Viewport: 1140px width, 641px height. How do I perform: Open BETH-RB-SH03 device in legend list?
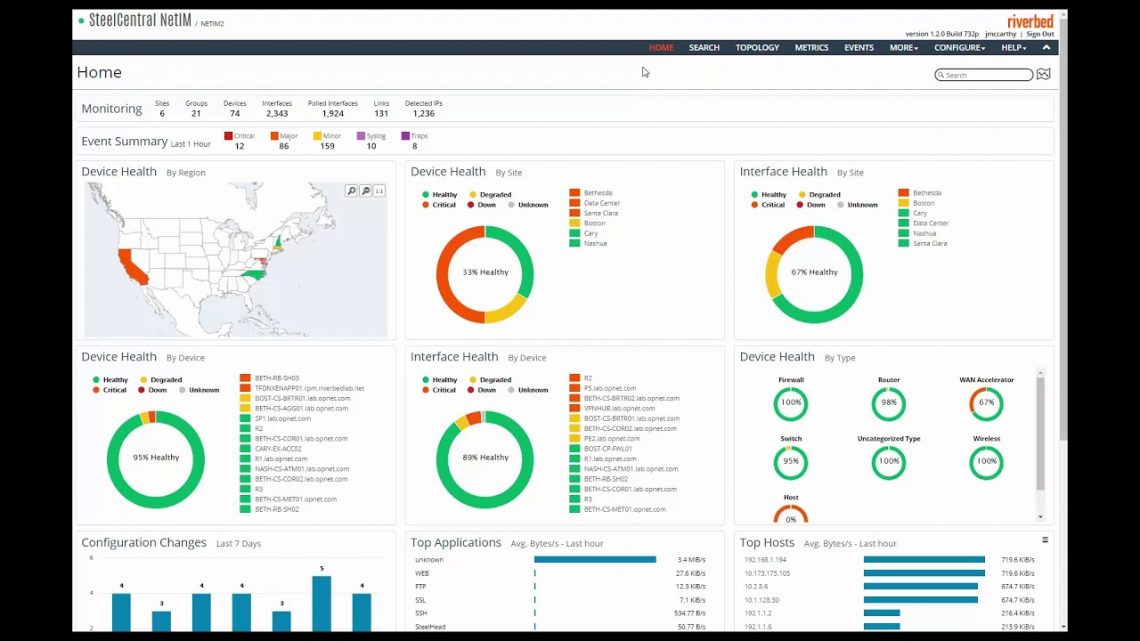(276, 378)
